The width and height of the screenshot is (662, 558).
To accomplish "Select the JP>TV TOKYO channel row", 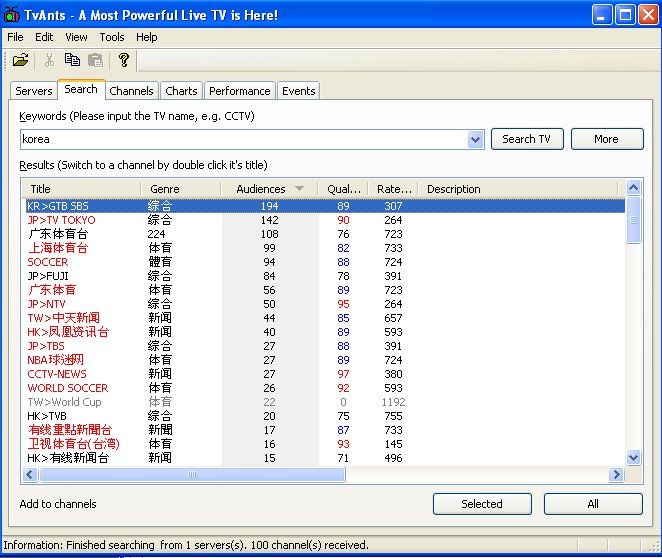I will click(325, 220).
